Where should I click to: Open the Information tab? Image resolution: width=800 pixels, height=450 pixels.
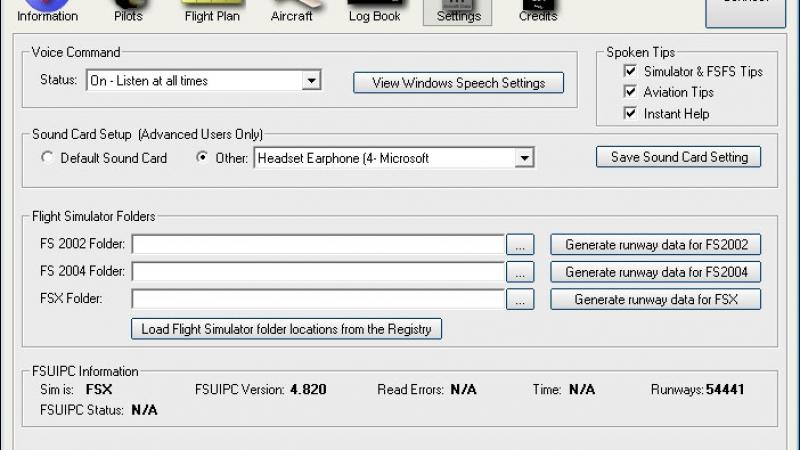pos(47,12)
